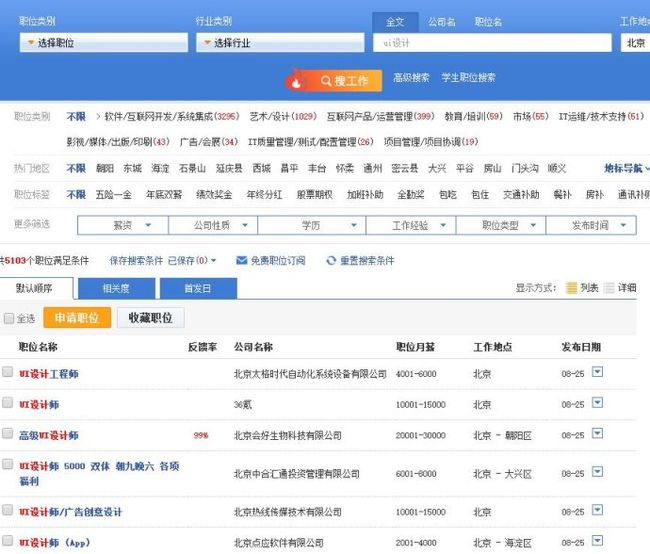Screen dimensions: 650x554
Task: Switch to 详细 detail view icon
Action: [x=609, y=288]
